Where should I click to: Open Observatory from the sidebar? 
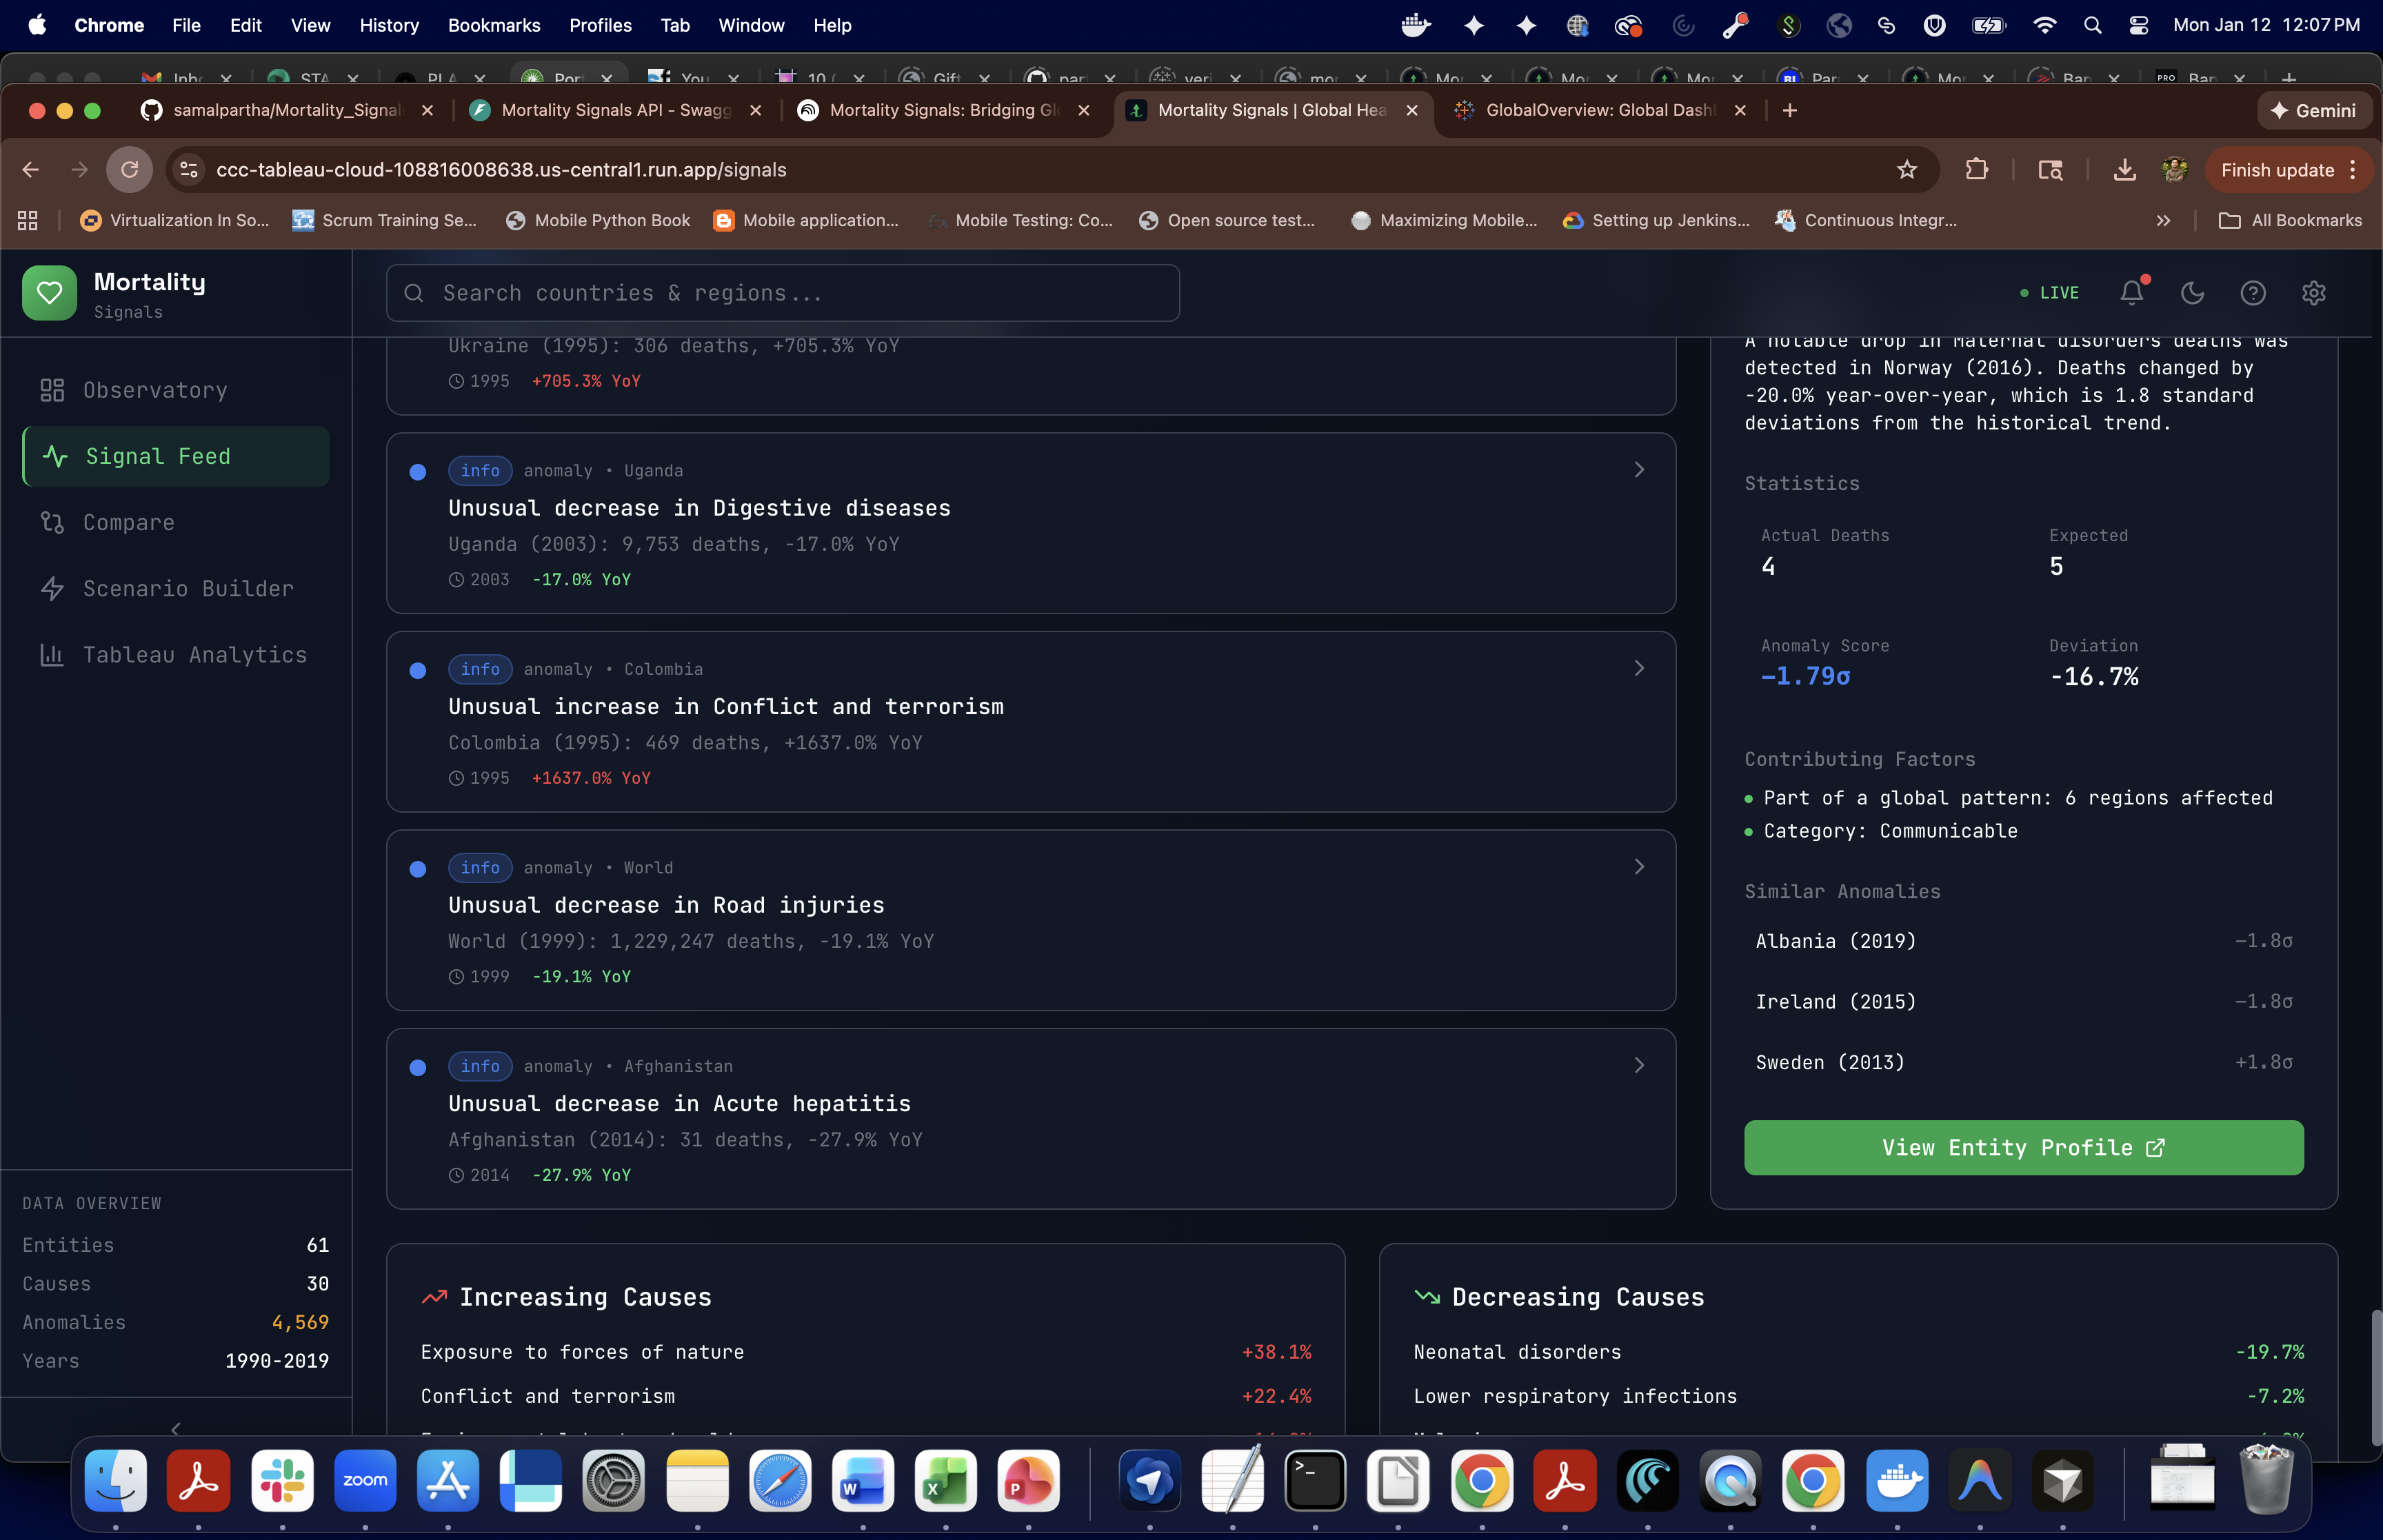click(155, 390)
